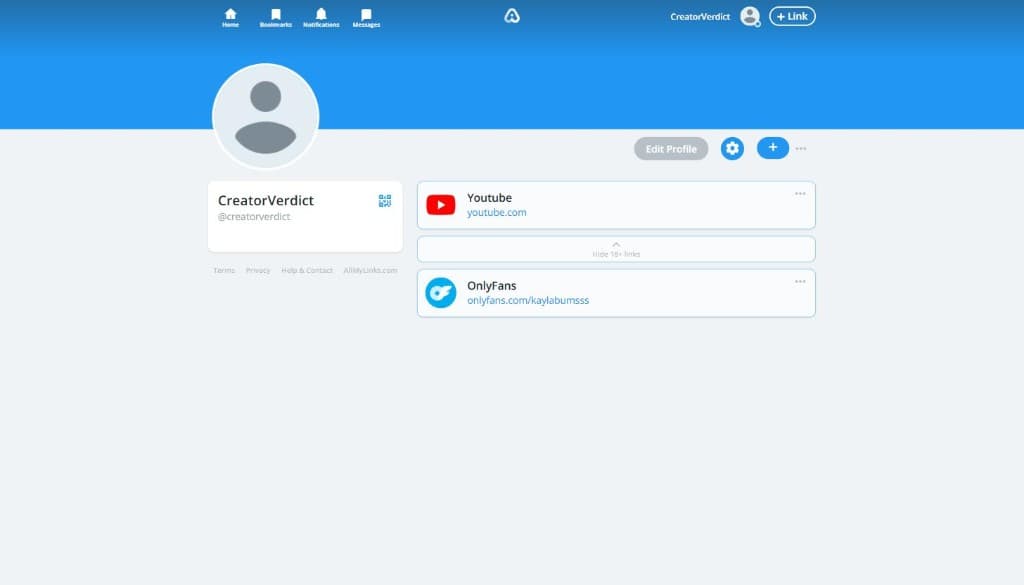The image size is (1024, 585).
Task: Open Terms footer link
Action: click(224, 270)
